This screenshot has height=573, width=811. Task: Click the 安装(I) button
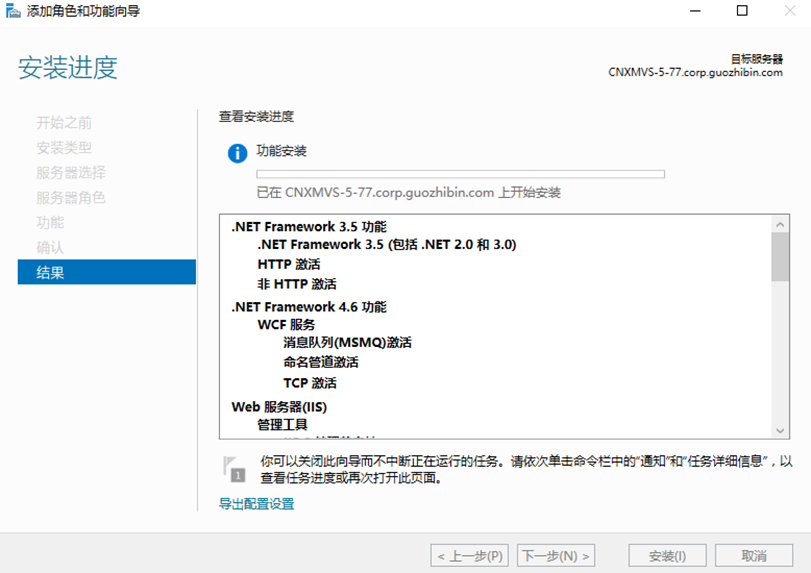tap(667, 556)
